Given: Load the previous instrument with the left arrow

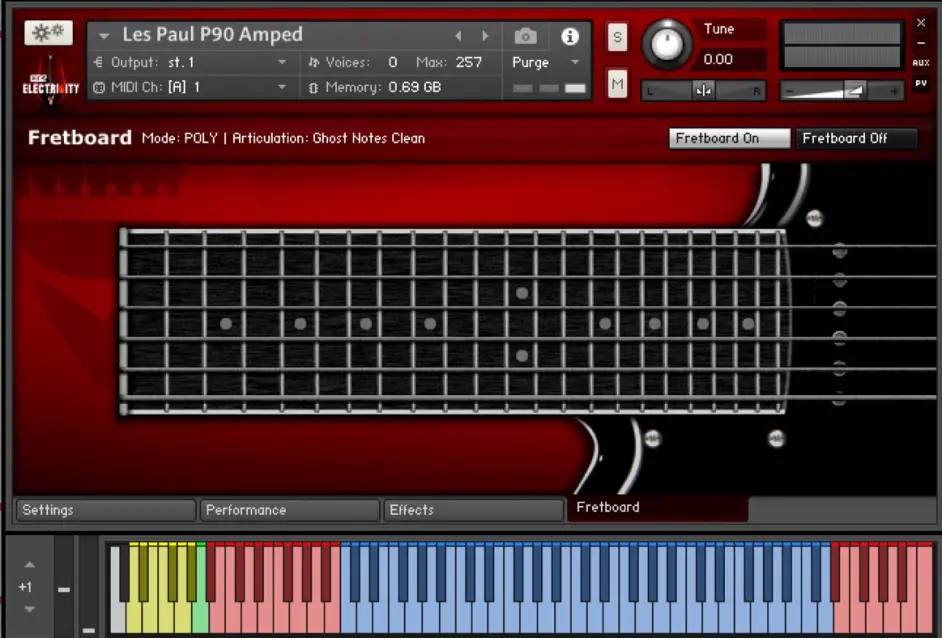Looking at the screenshot, I should coord(458,36).
